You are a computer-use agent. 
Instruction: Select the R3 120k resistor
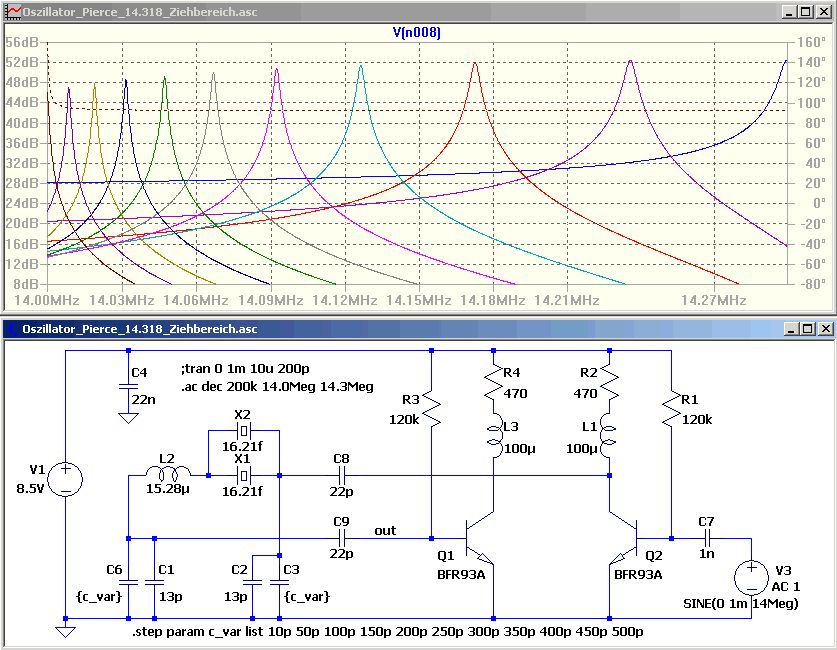(x=431, y=408)
